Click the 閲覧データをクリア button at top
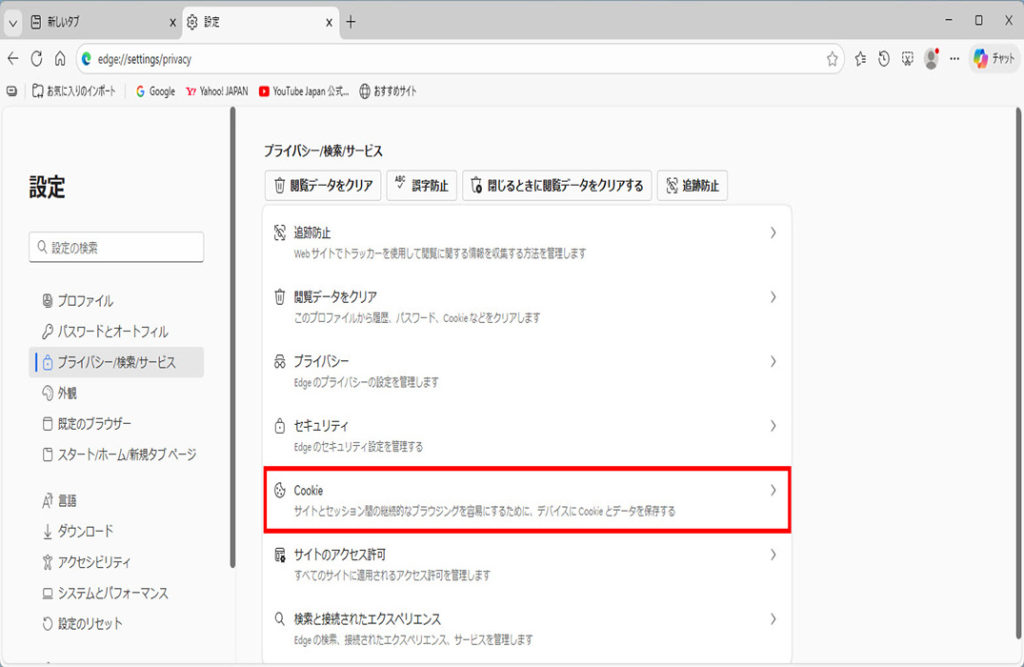Screen dimensions: 1024x667 tap(322, 185)
